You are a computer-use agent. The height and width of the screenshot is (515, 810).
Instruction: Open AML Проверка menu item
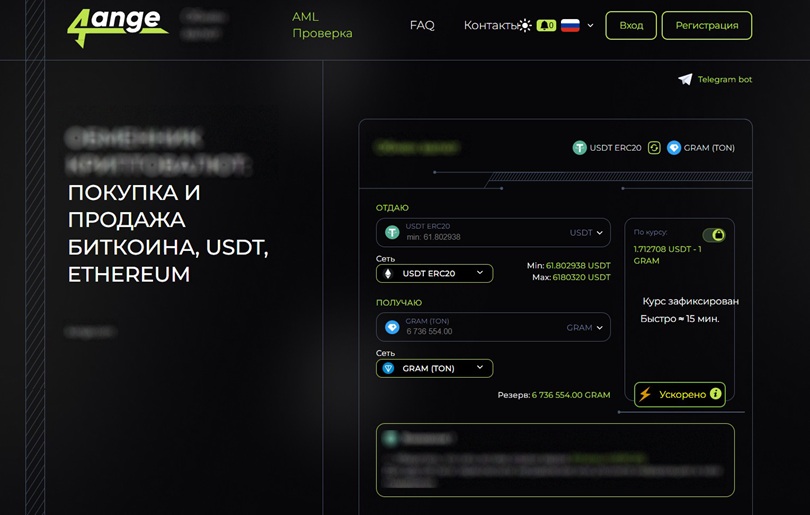click(322, 25)
